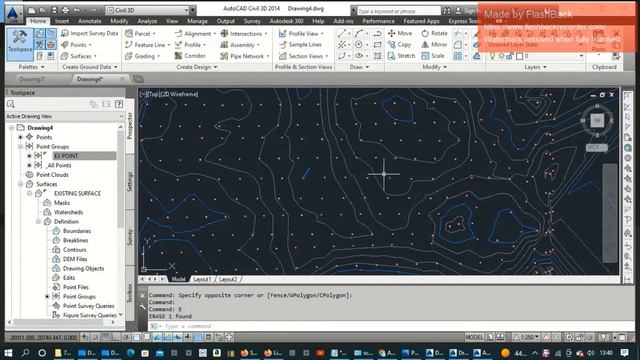Toggle layer lock icon

pos(509,56)
